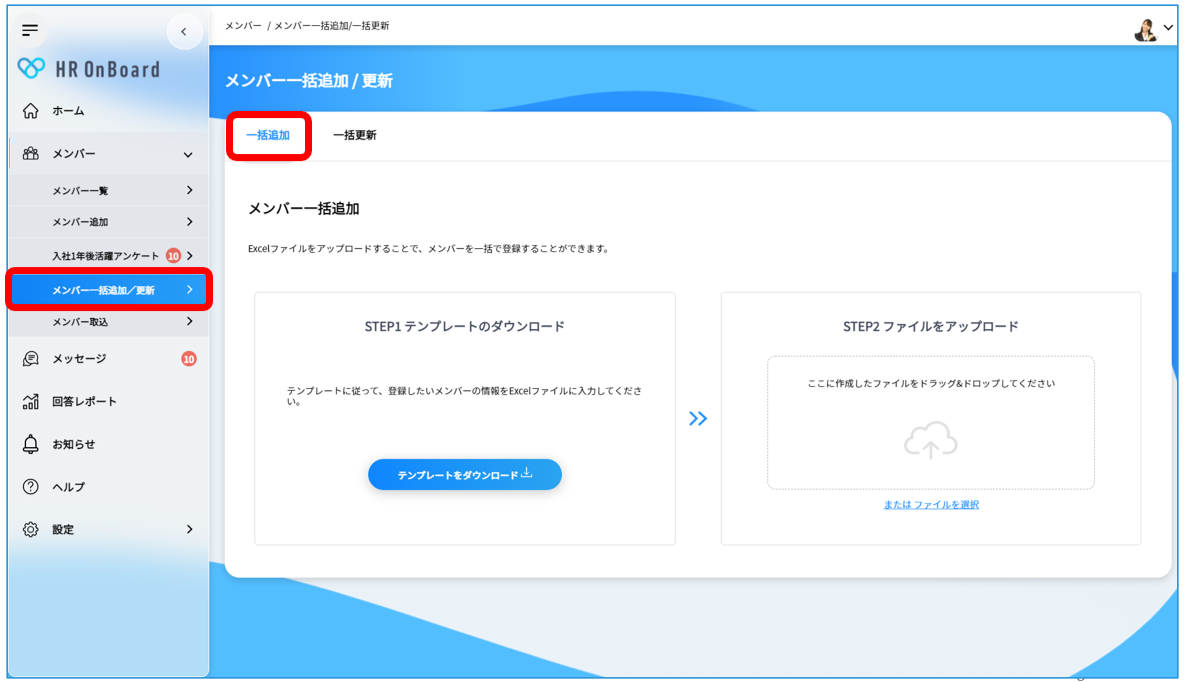Open メンバー取込 submenu item
This screenshot has height=682, width=1184.
click(x=80, y=322)
